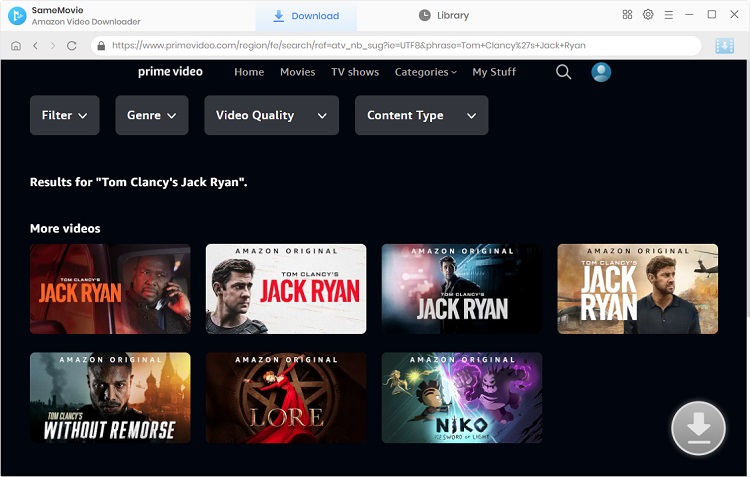
Task: Click the padlock icon in address bar
Action: click(101, 45)
